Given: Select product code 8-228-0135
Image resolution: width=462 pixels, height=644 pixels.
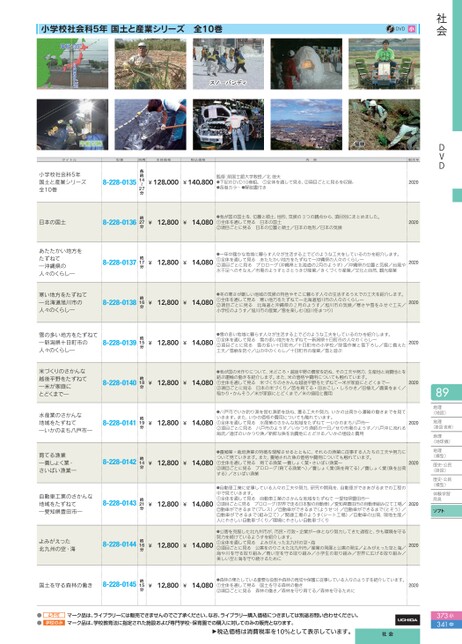Looking at the screenshot, I should coord(119,182).
